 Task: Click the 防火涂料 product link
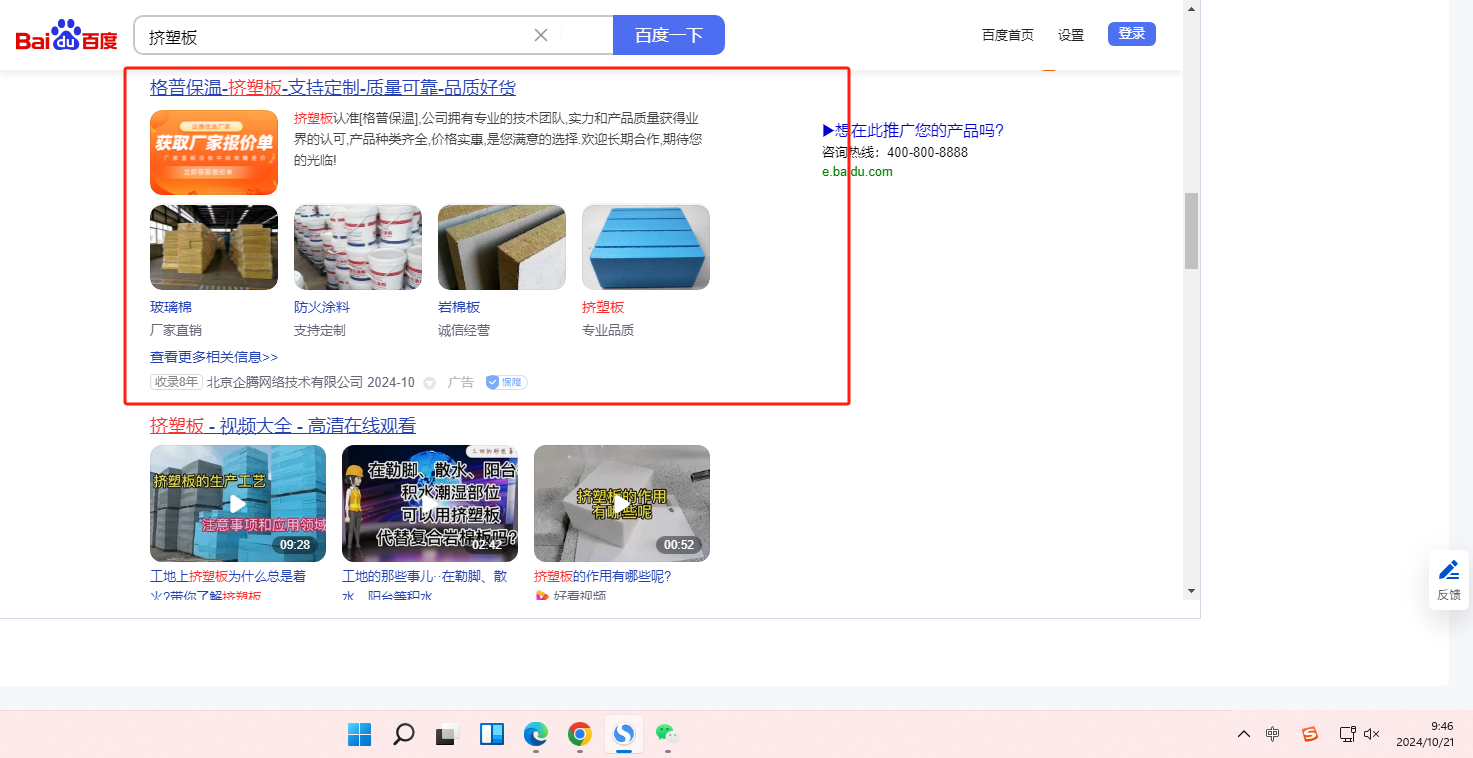(x=322, y=307)
